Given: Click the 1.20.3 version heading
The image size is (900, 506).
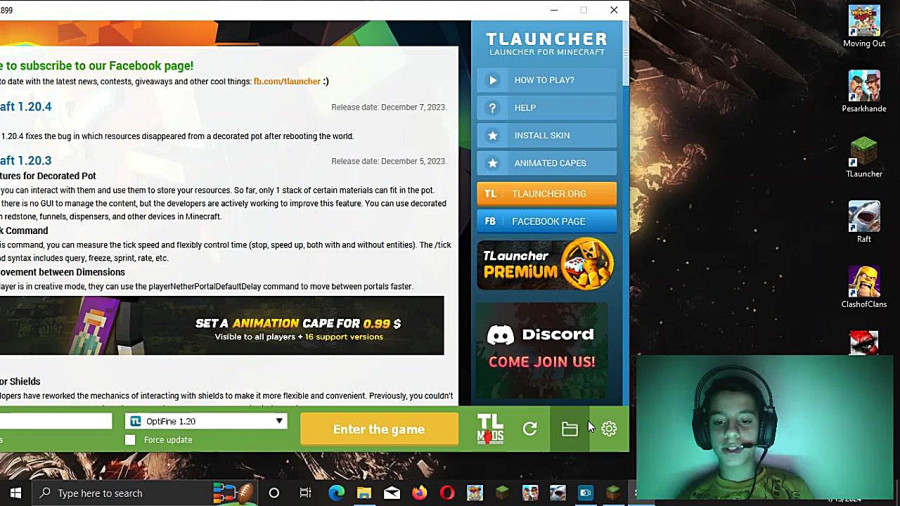Looking at the screenshot, I should coord(25,161).
